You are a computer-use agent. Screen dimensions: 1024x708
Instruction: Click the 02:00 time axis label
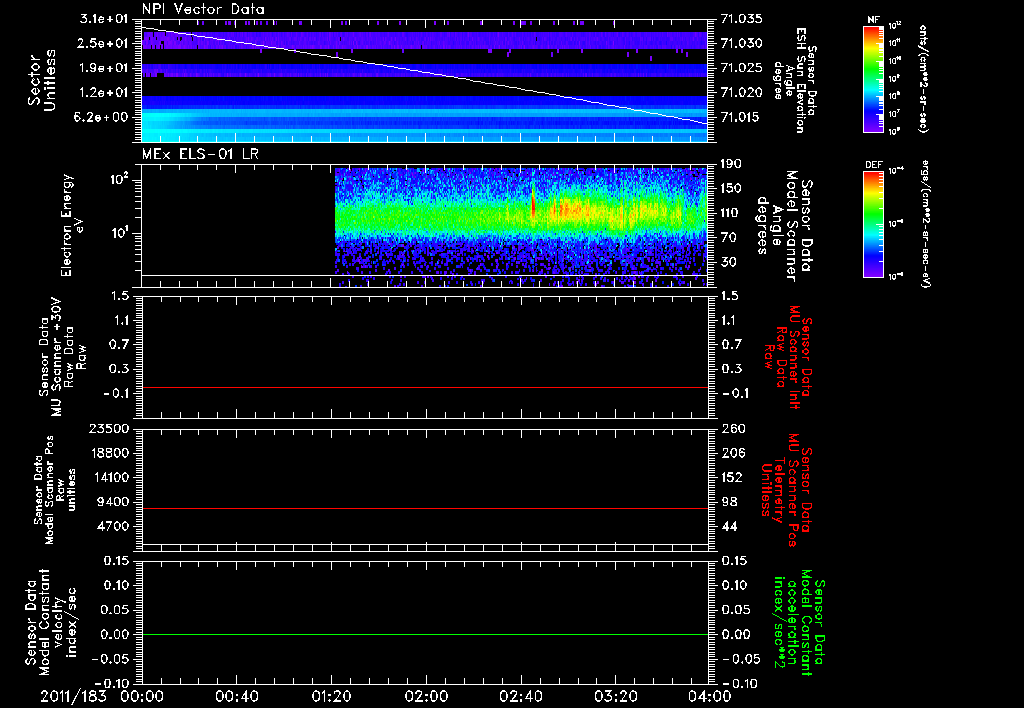point(426,696)
